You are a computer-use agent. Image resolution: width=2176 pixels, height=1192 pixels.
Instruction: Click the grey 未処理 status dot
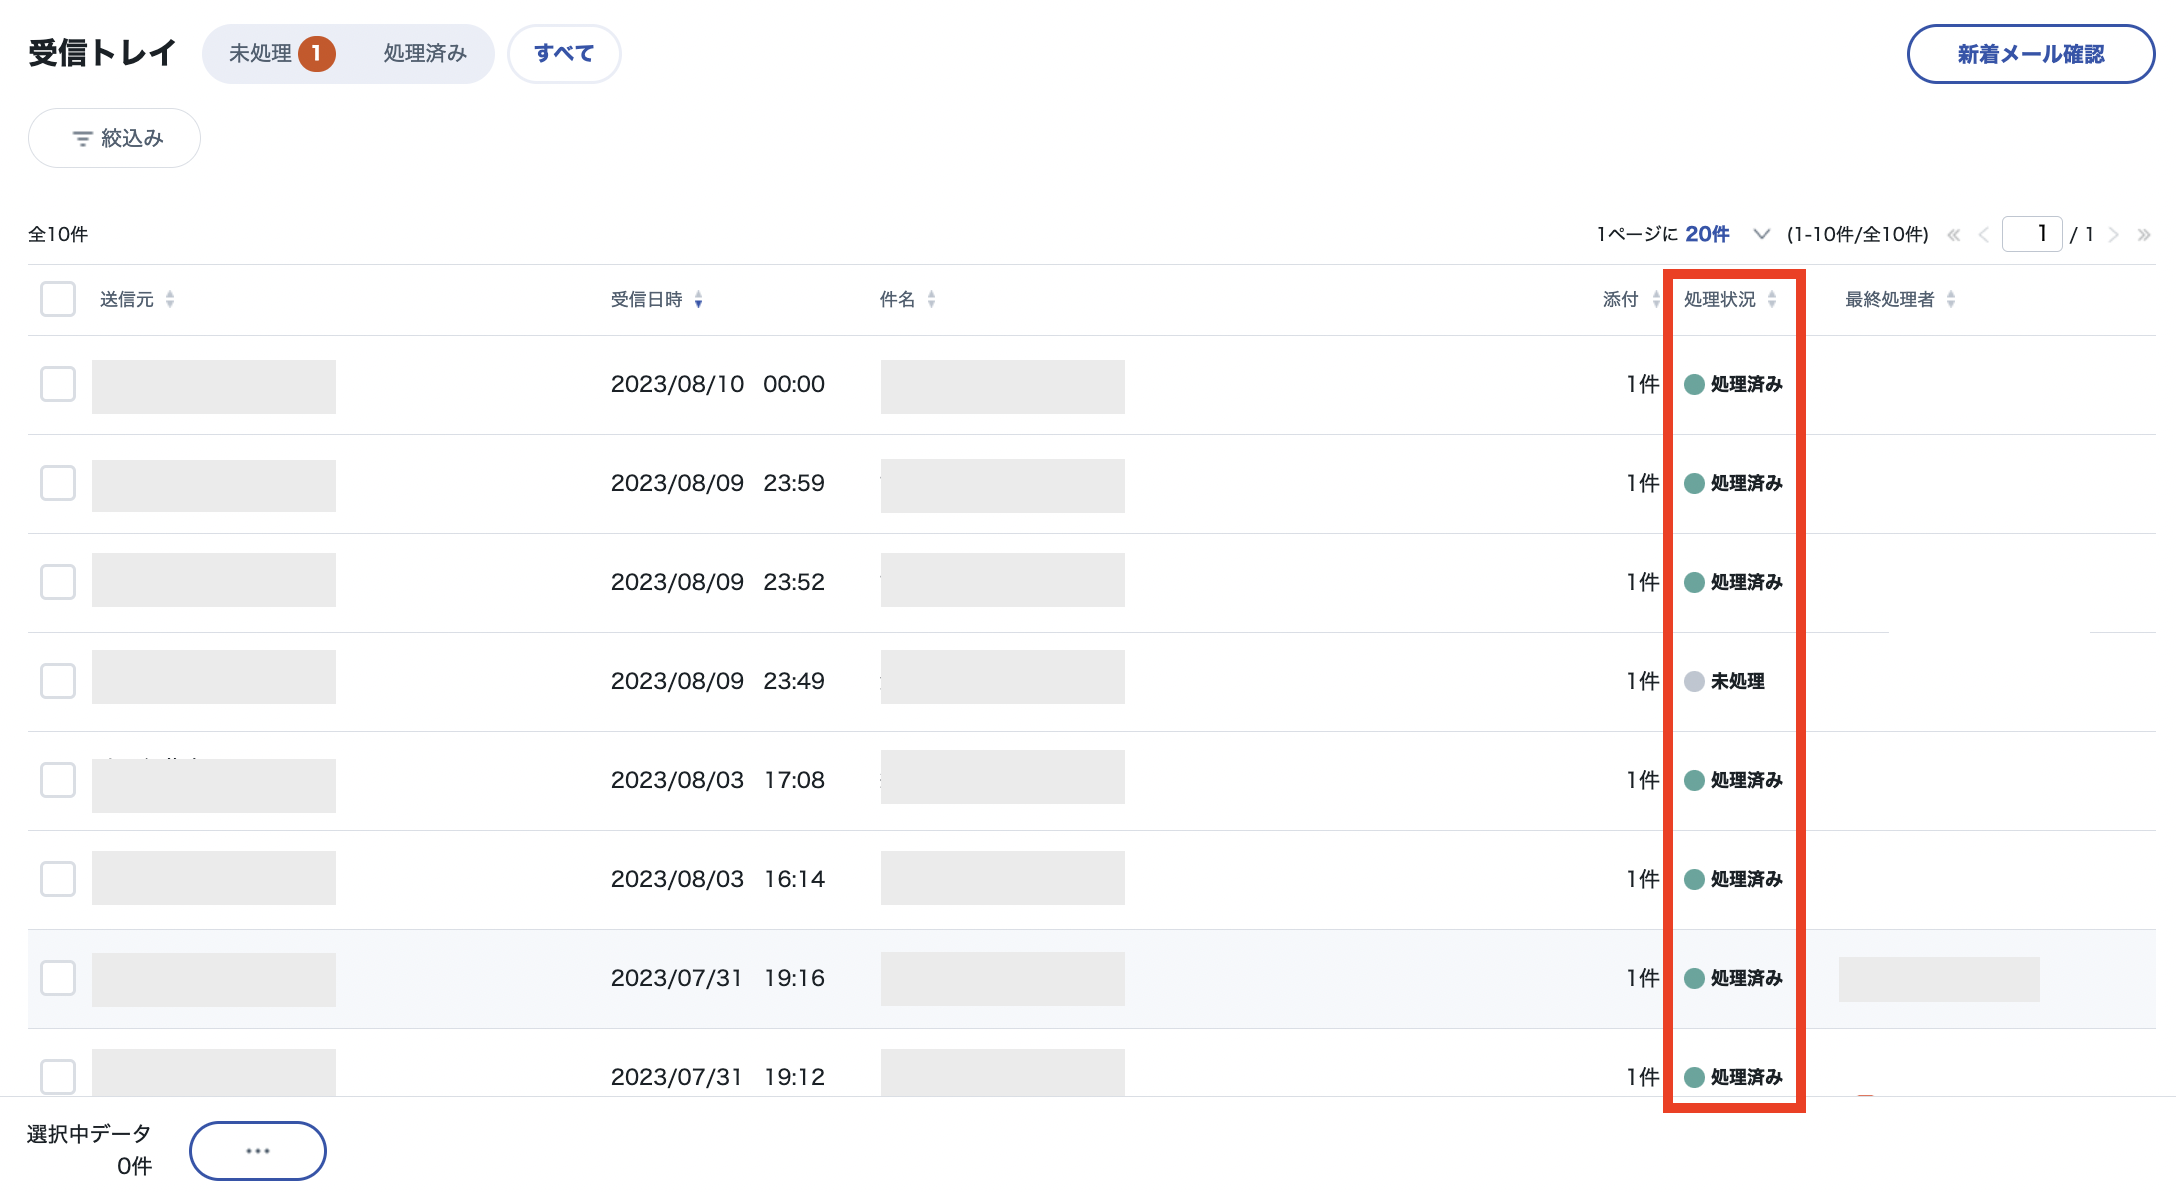tap(1694, 681)
